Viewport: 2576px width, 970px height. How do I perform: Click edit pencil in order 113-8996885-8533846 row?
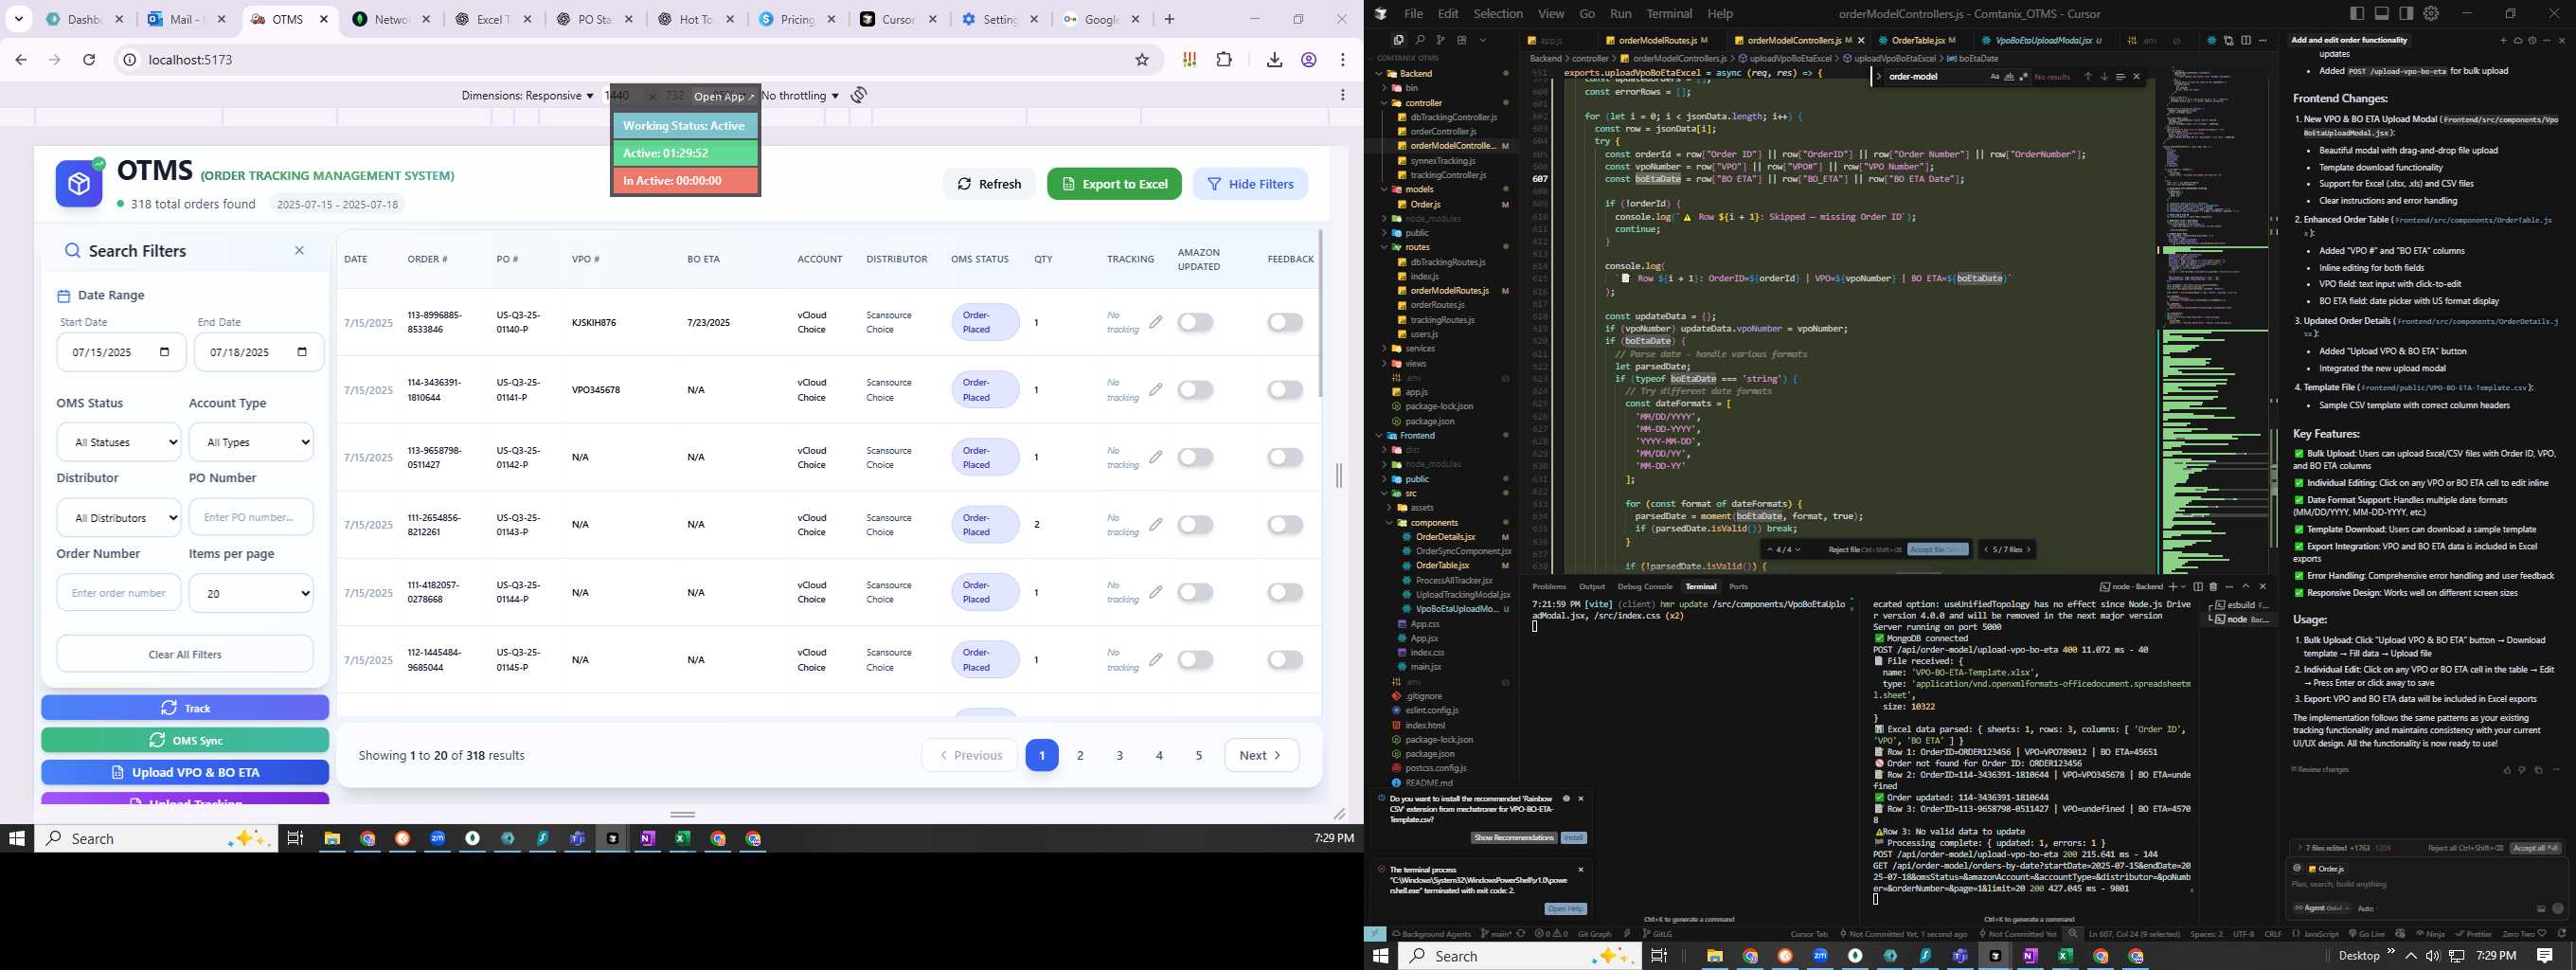pyautogui.click(x=1156, y=322)
